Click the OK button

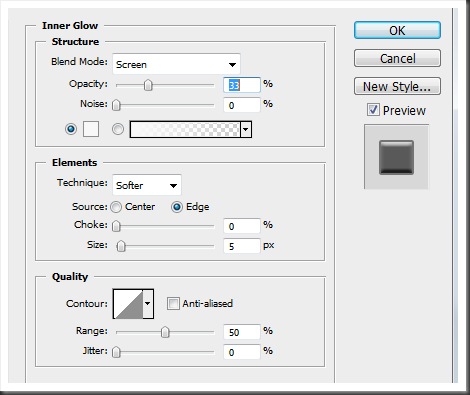(397, 30)
